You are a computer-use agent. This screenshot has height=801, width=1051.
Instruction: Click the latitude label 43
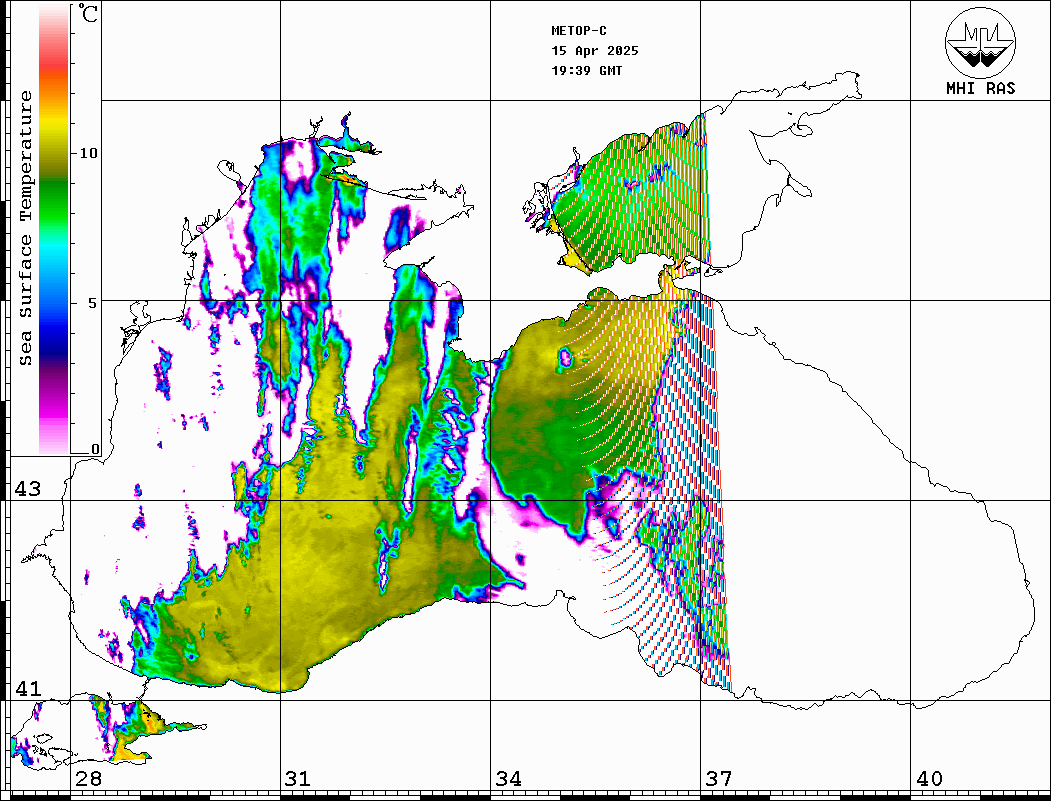[28, 489]
